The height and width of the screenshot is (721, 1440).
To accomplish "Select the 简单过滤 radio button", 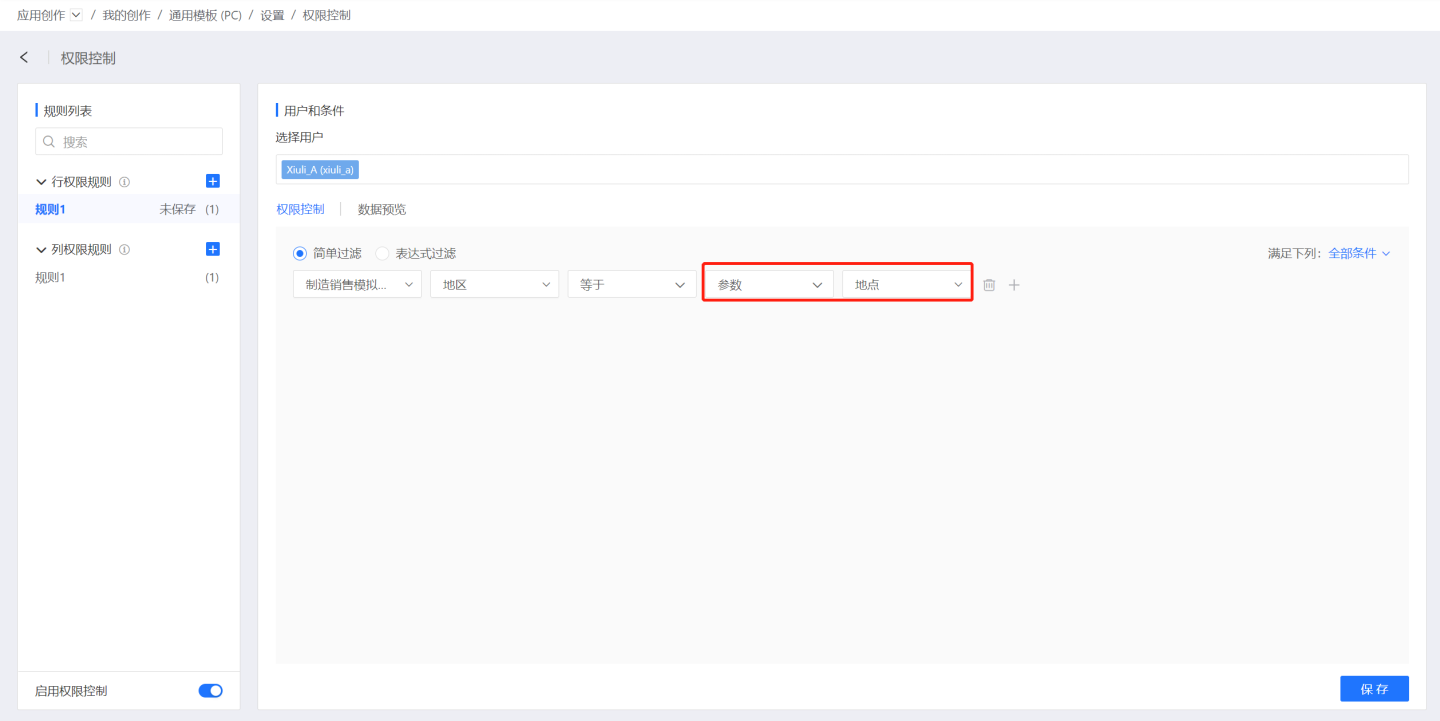I will 300,254.
